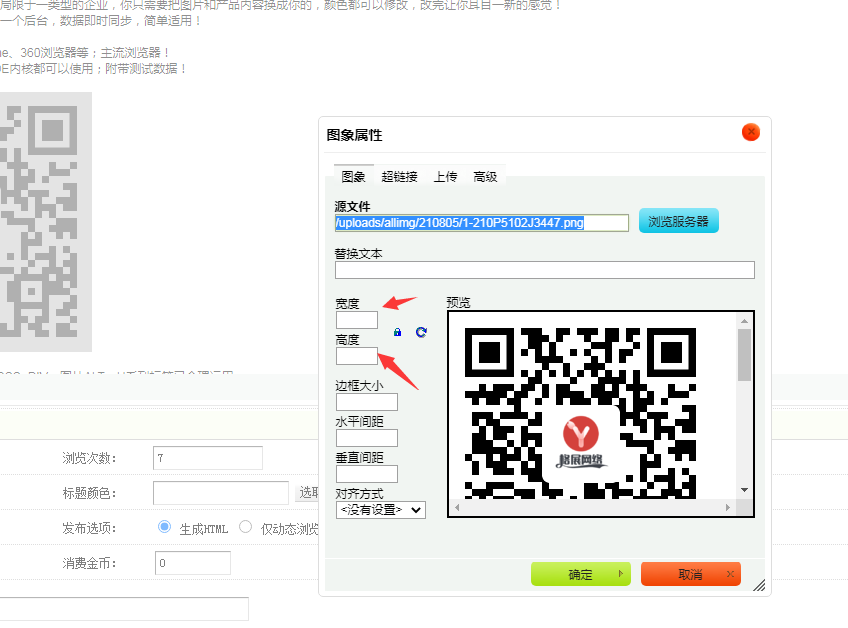Viewport: 848px width, 628px height.
Task: Click the preview scroll down arrow
Action: click(x=744, y=490)
